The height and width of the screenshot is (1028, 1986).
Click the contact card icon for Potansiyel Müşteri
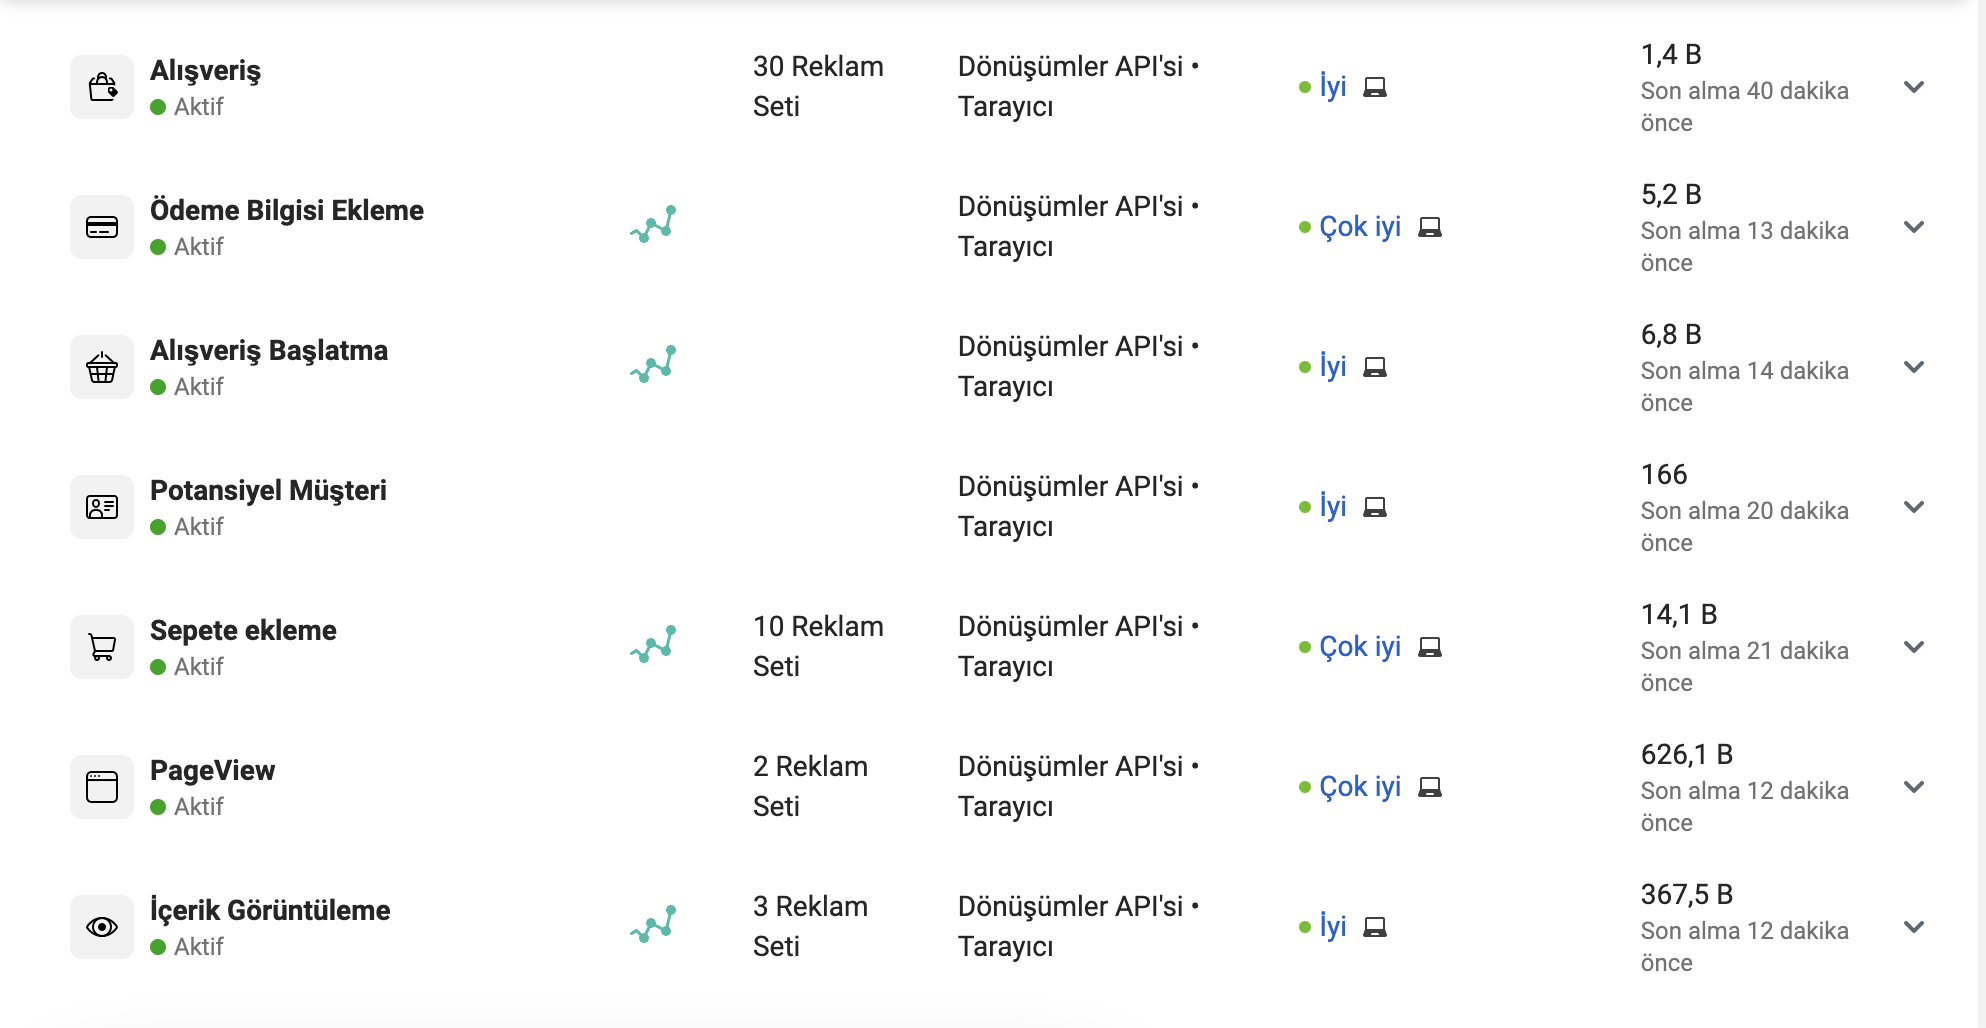tap(102, 507)
